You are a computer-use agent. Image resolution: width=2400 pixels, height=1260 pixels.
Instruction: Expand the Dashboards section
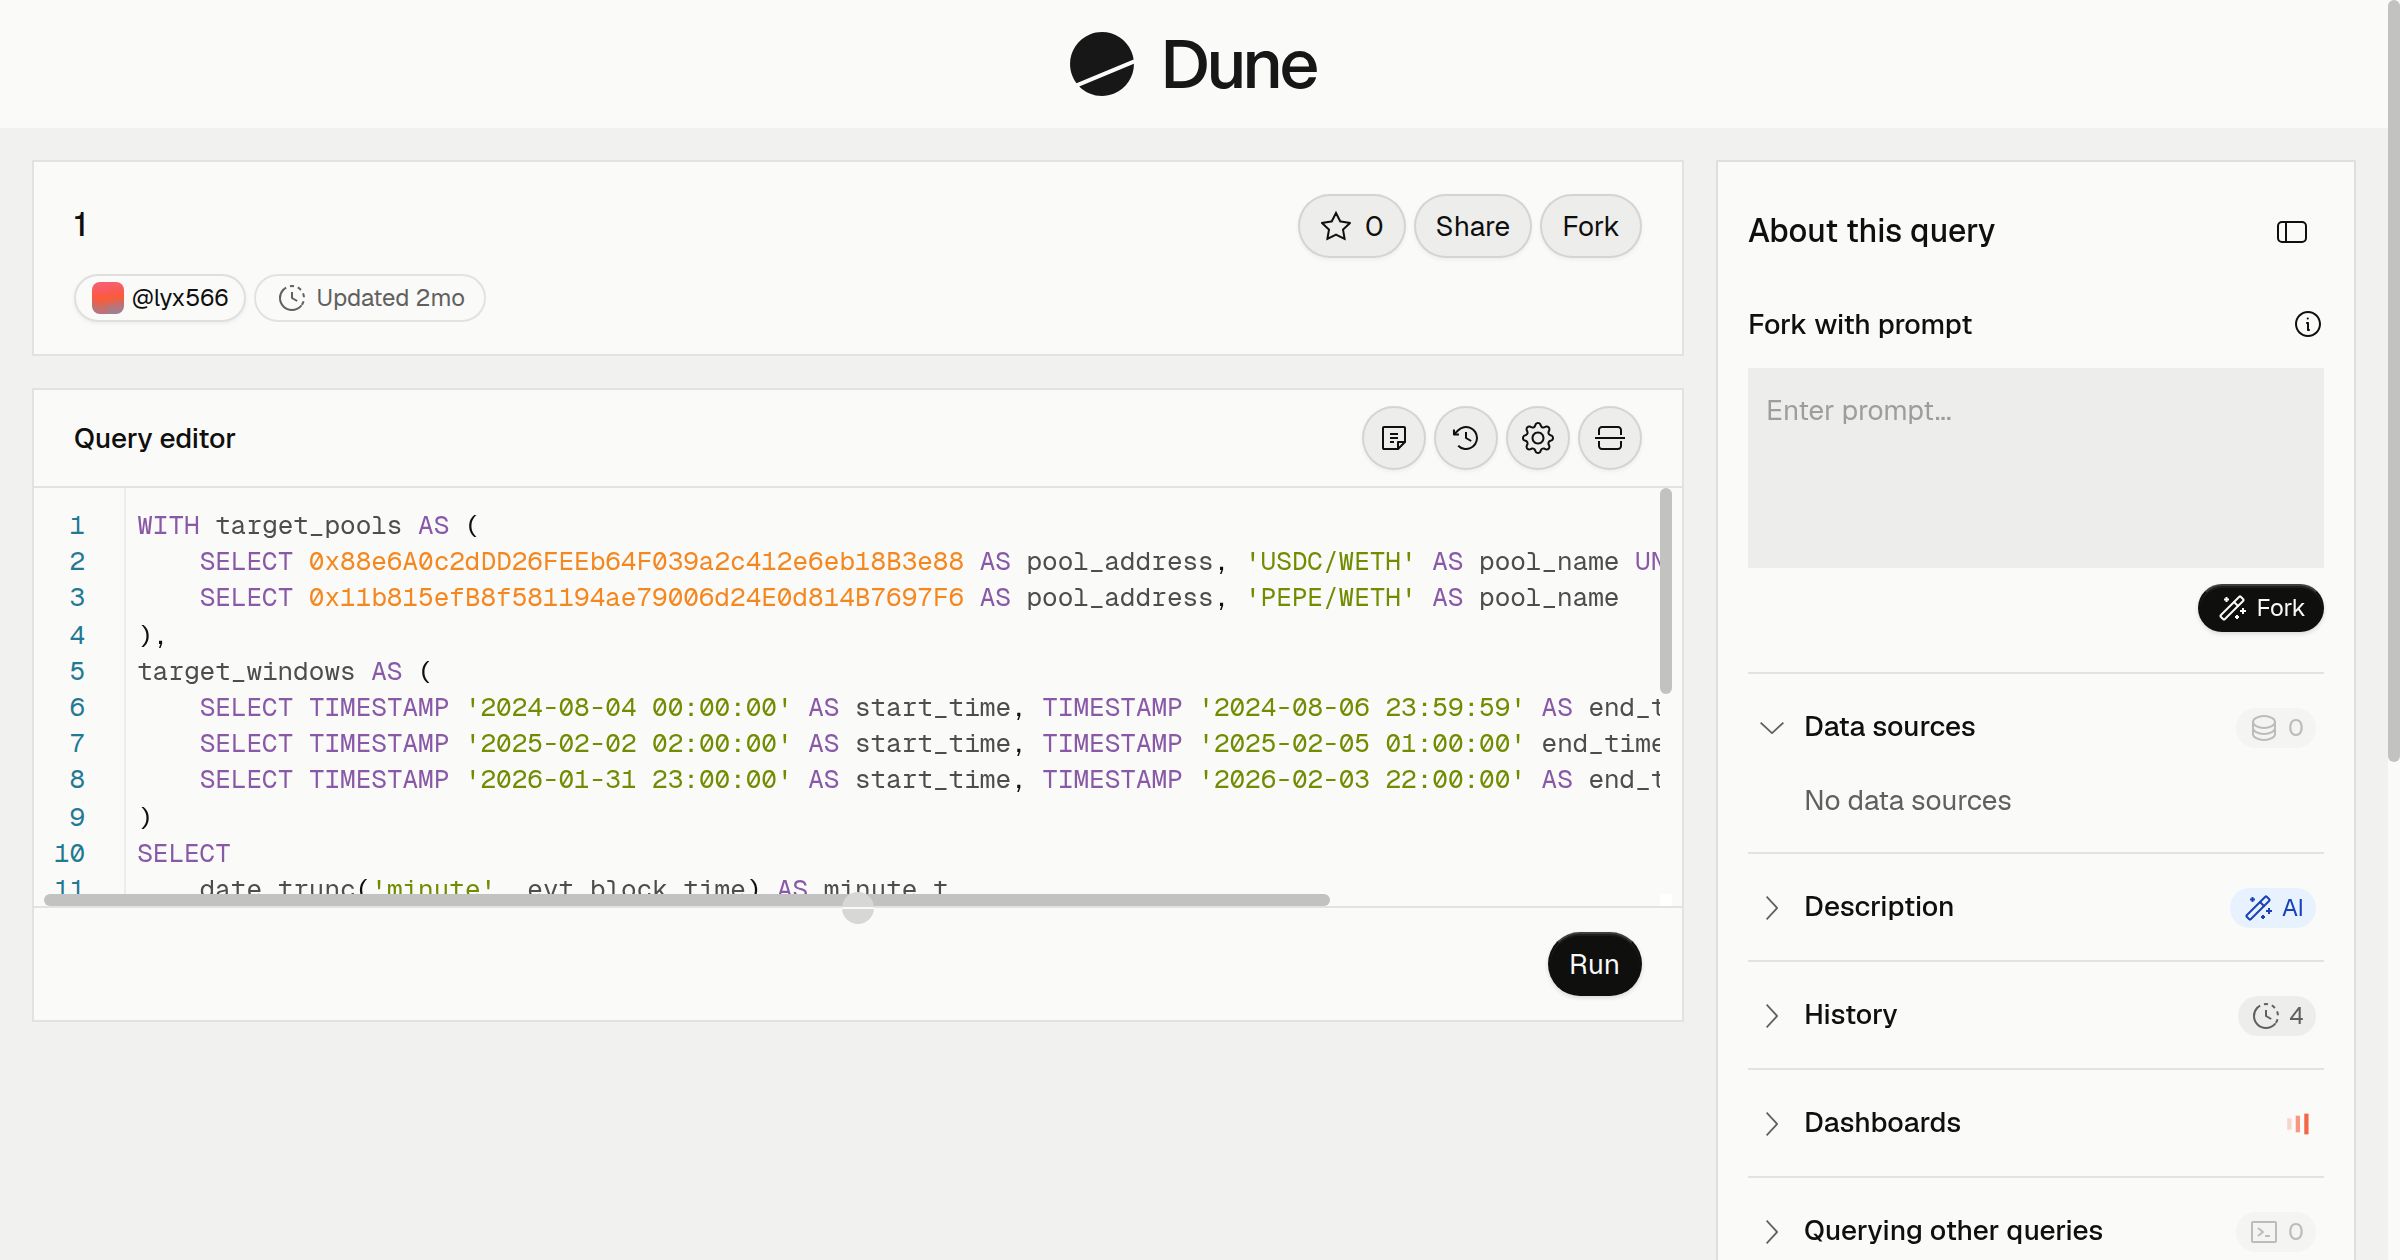coord(1772,1123)
